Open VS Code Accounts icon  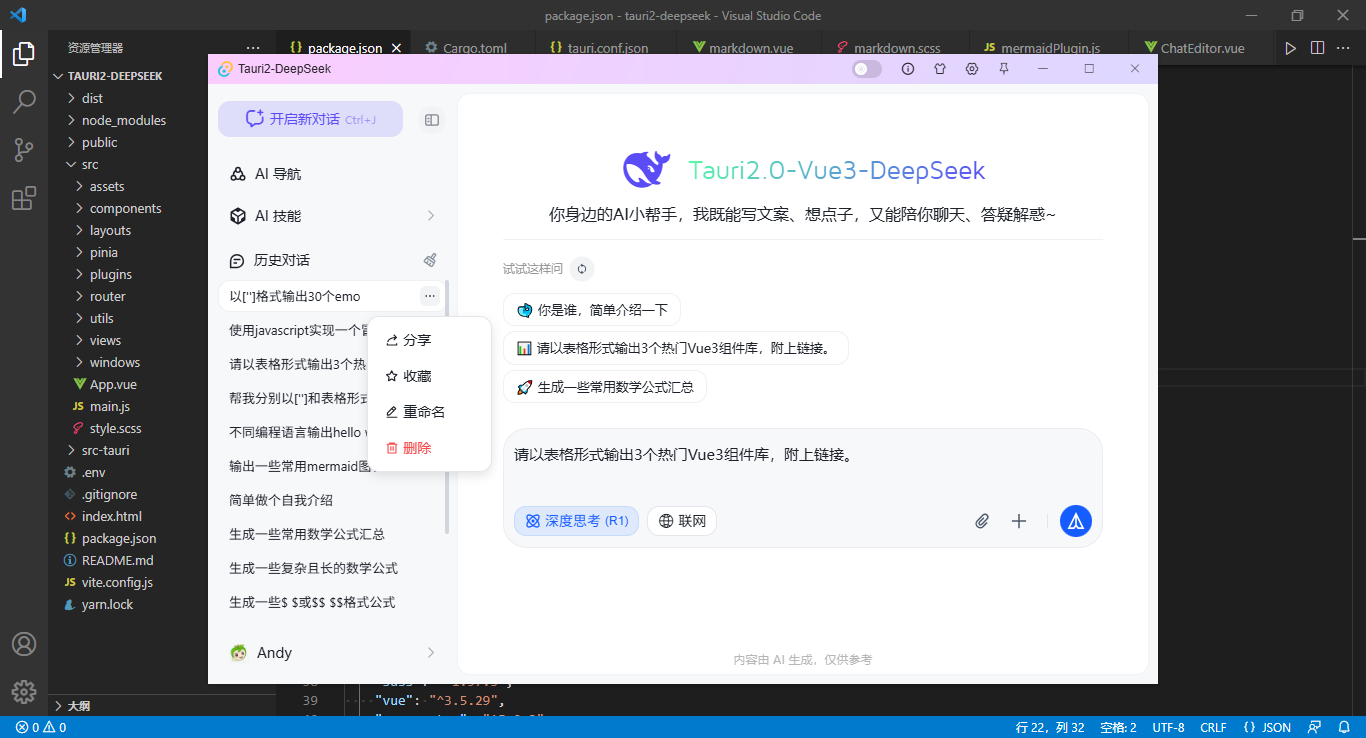click(24, 644)
